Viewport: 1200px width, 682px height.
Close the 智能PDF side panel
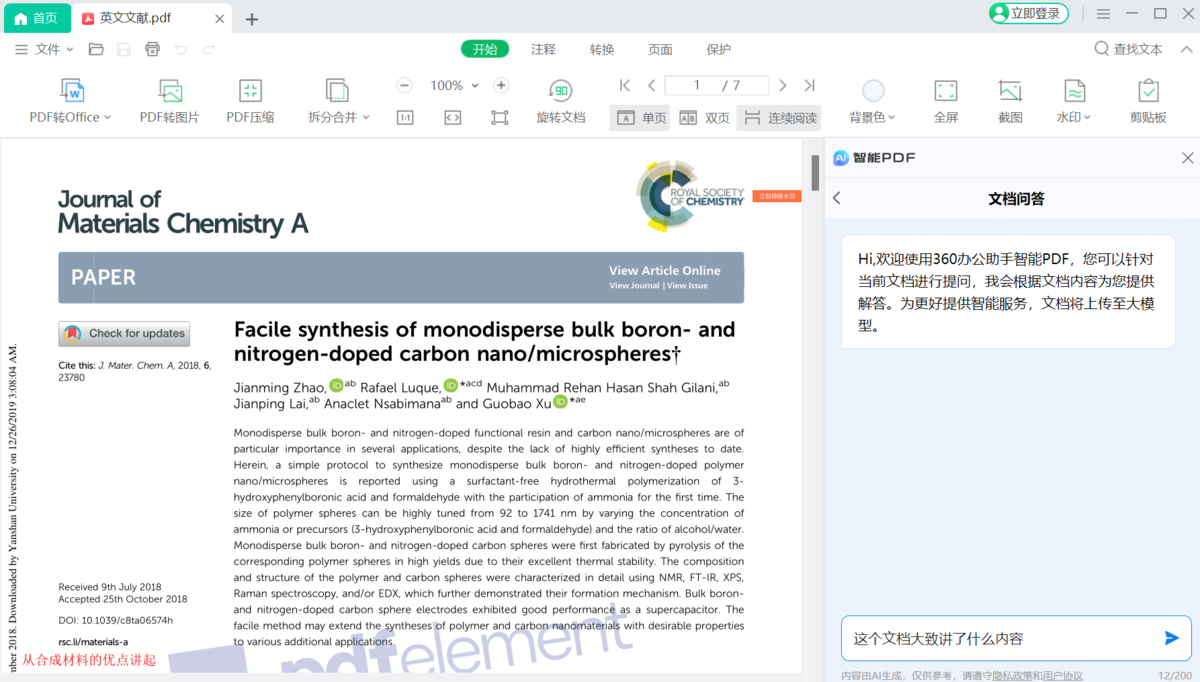(1187, 158)
